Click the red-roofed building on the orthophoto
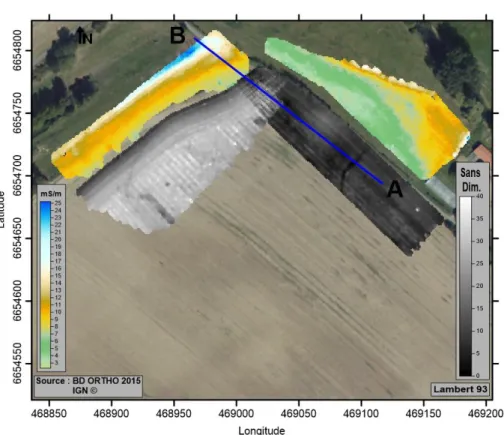The image size is (504, 435). [x=483, y=154]
